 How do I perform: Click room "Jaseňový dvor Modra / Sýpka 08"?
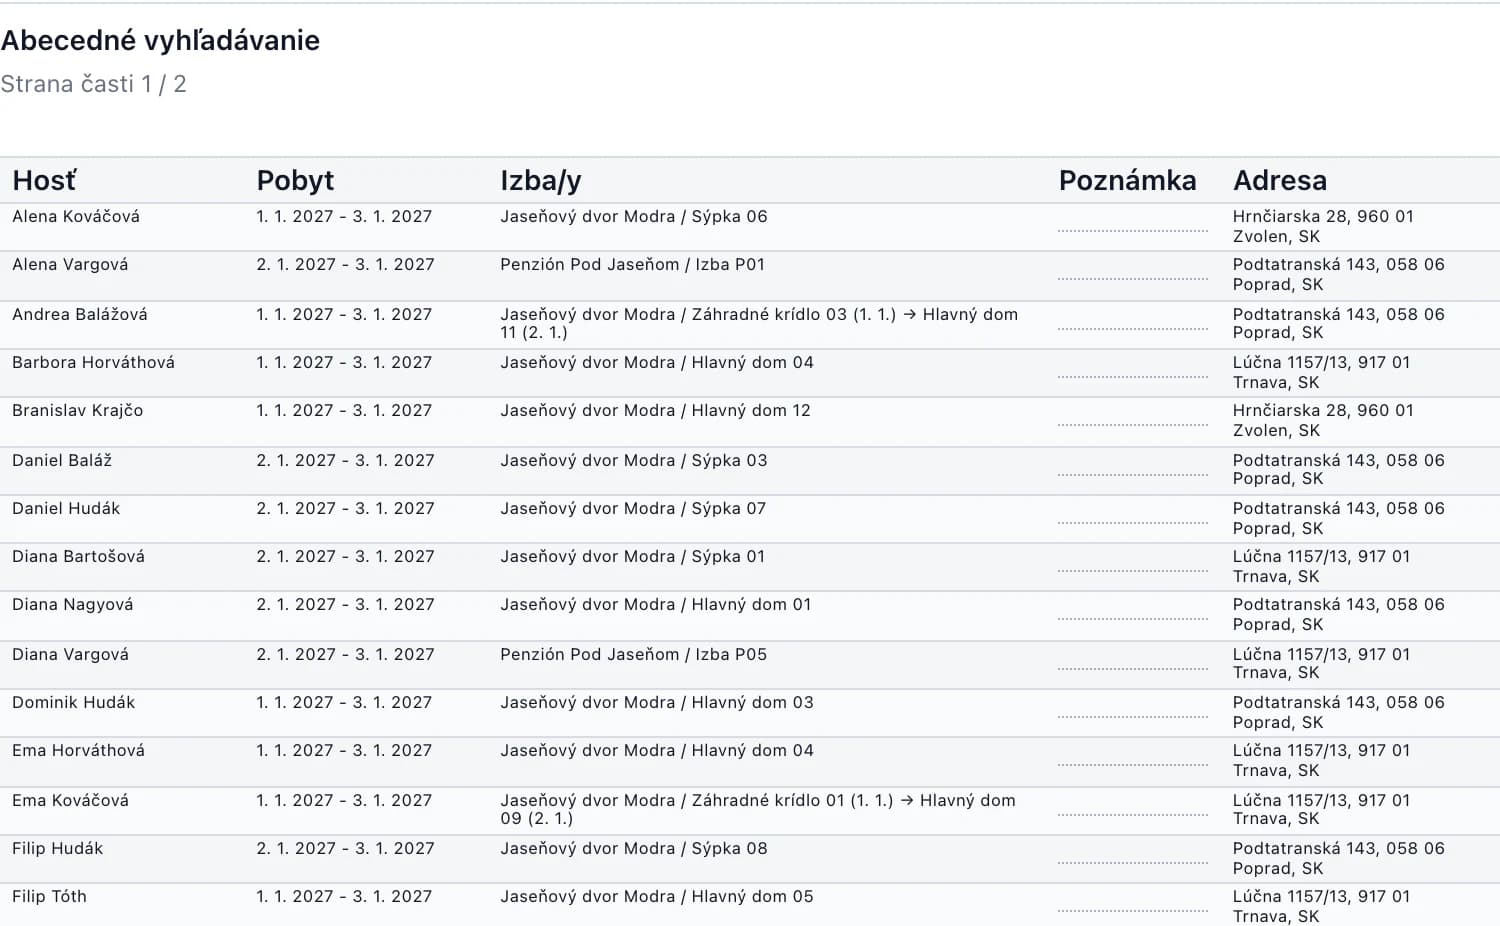tap(634, 848)
